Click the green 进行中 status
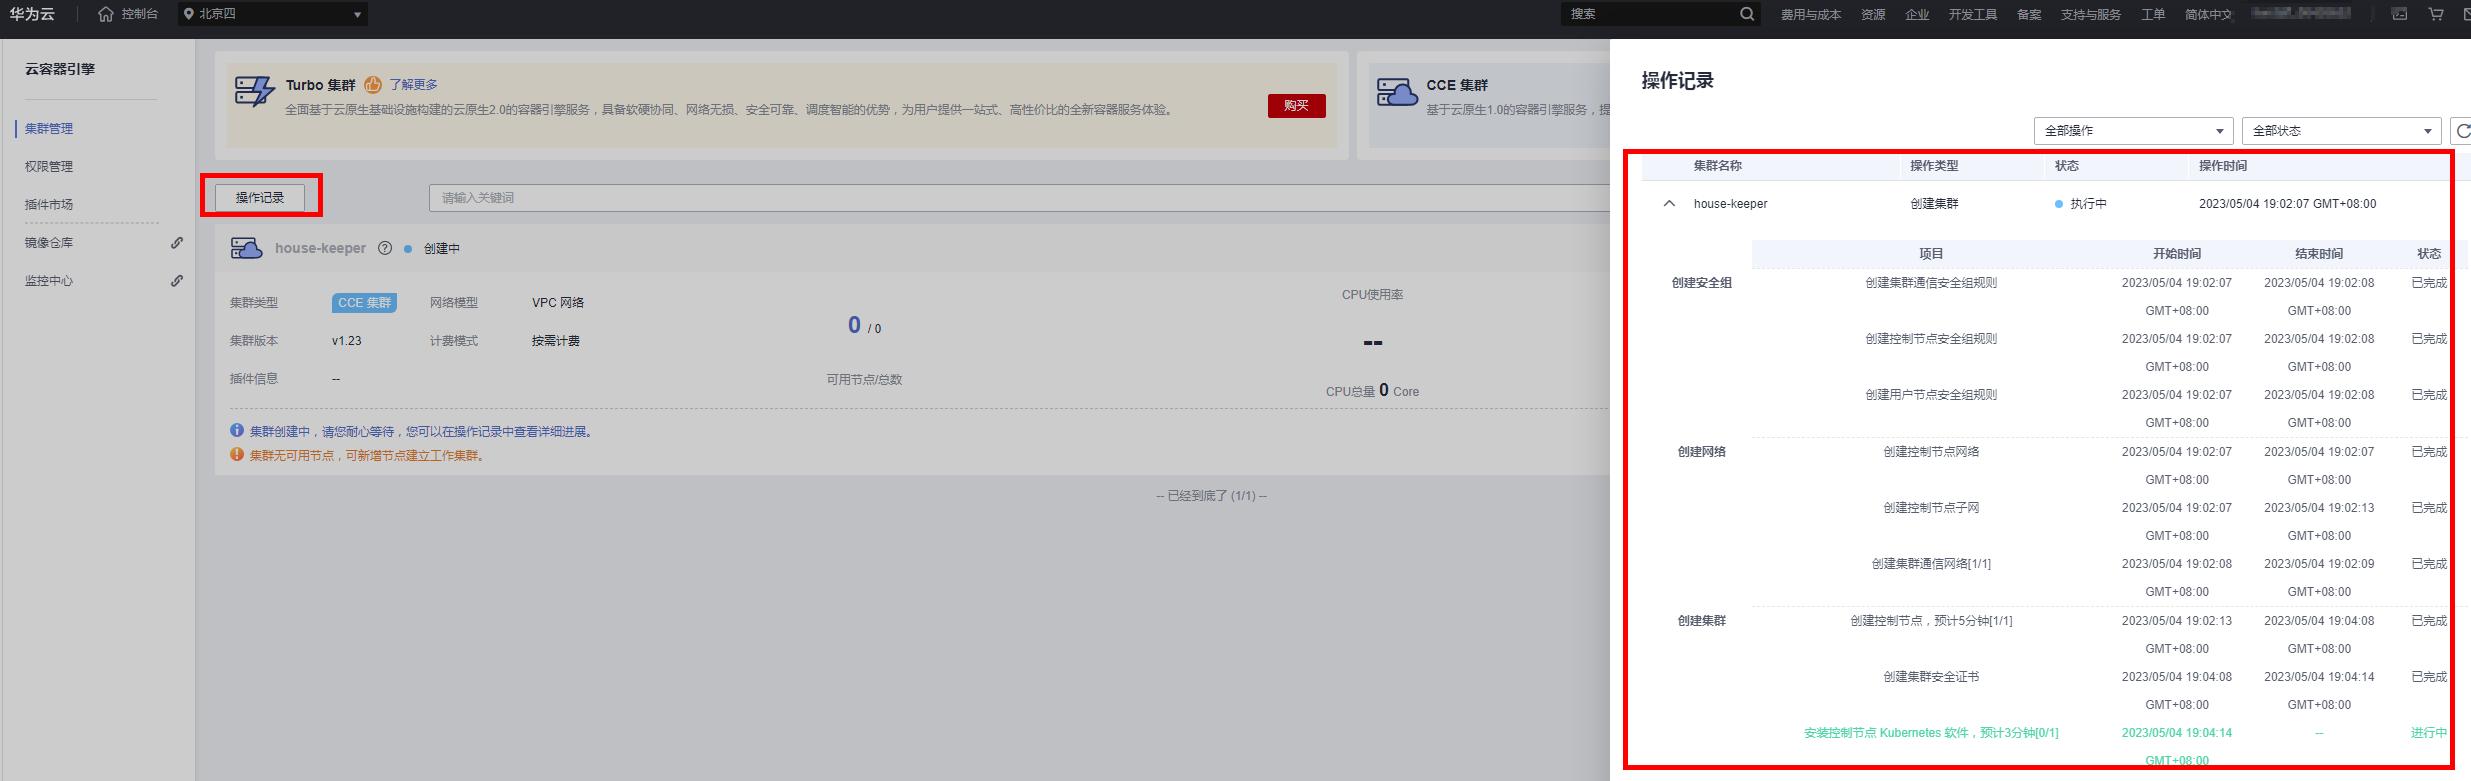Viewport: 2471px width, 781px height. (x=2429, y=733)
